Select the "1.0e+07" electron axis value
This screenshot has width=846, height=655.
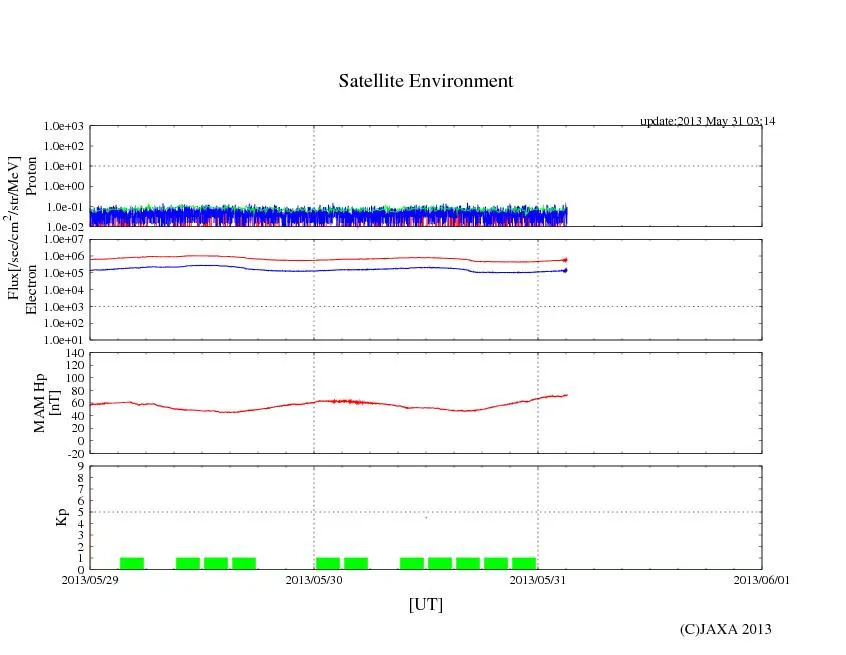click(64, 239)
